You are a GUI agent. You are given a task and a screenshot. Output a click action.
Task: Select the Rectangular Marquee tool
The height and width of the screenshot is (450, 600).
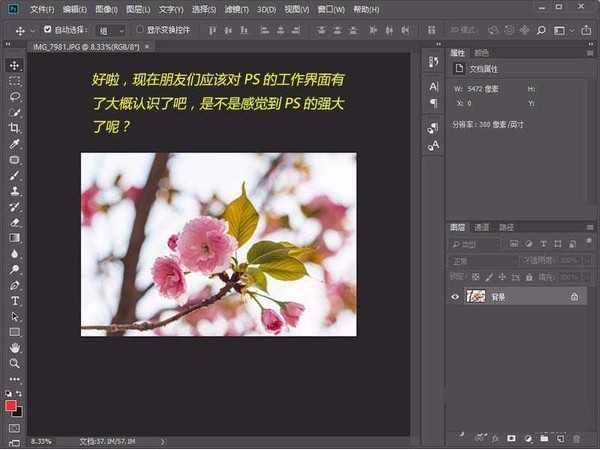point(14,81)
